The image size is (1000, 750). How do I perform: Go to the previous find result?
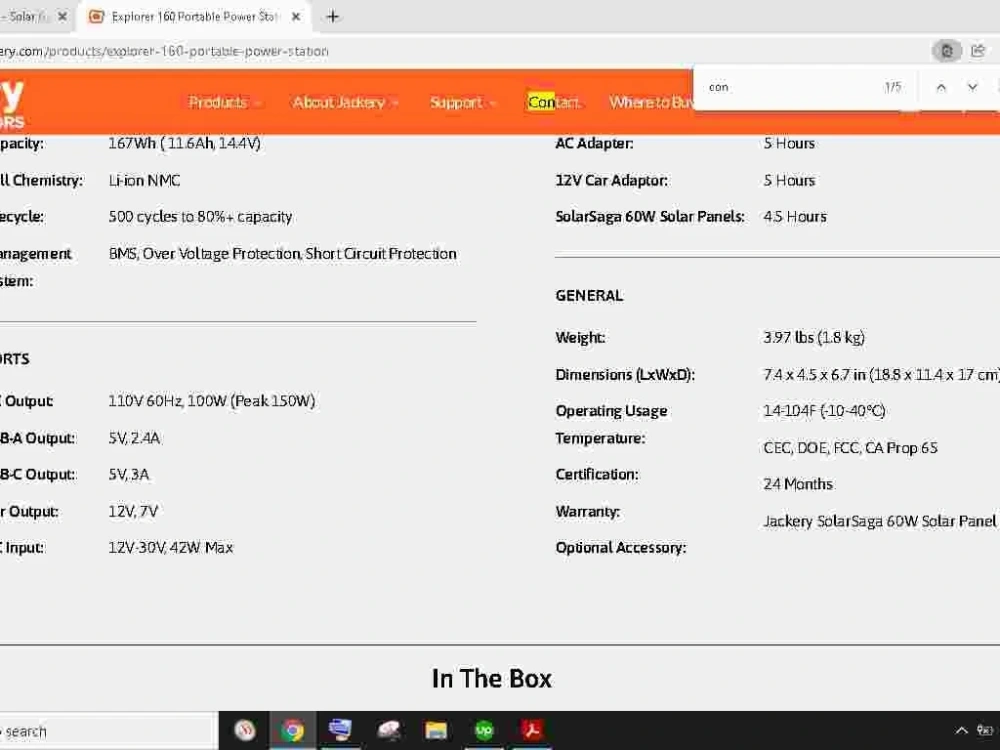pyautogui.click(x=941, y=87)
